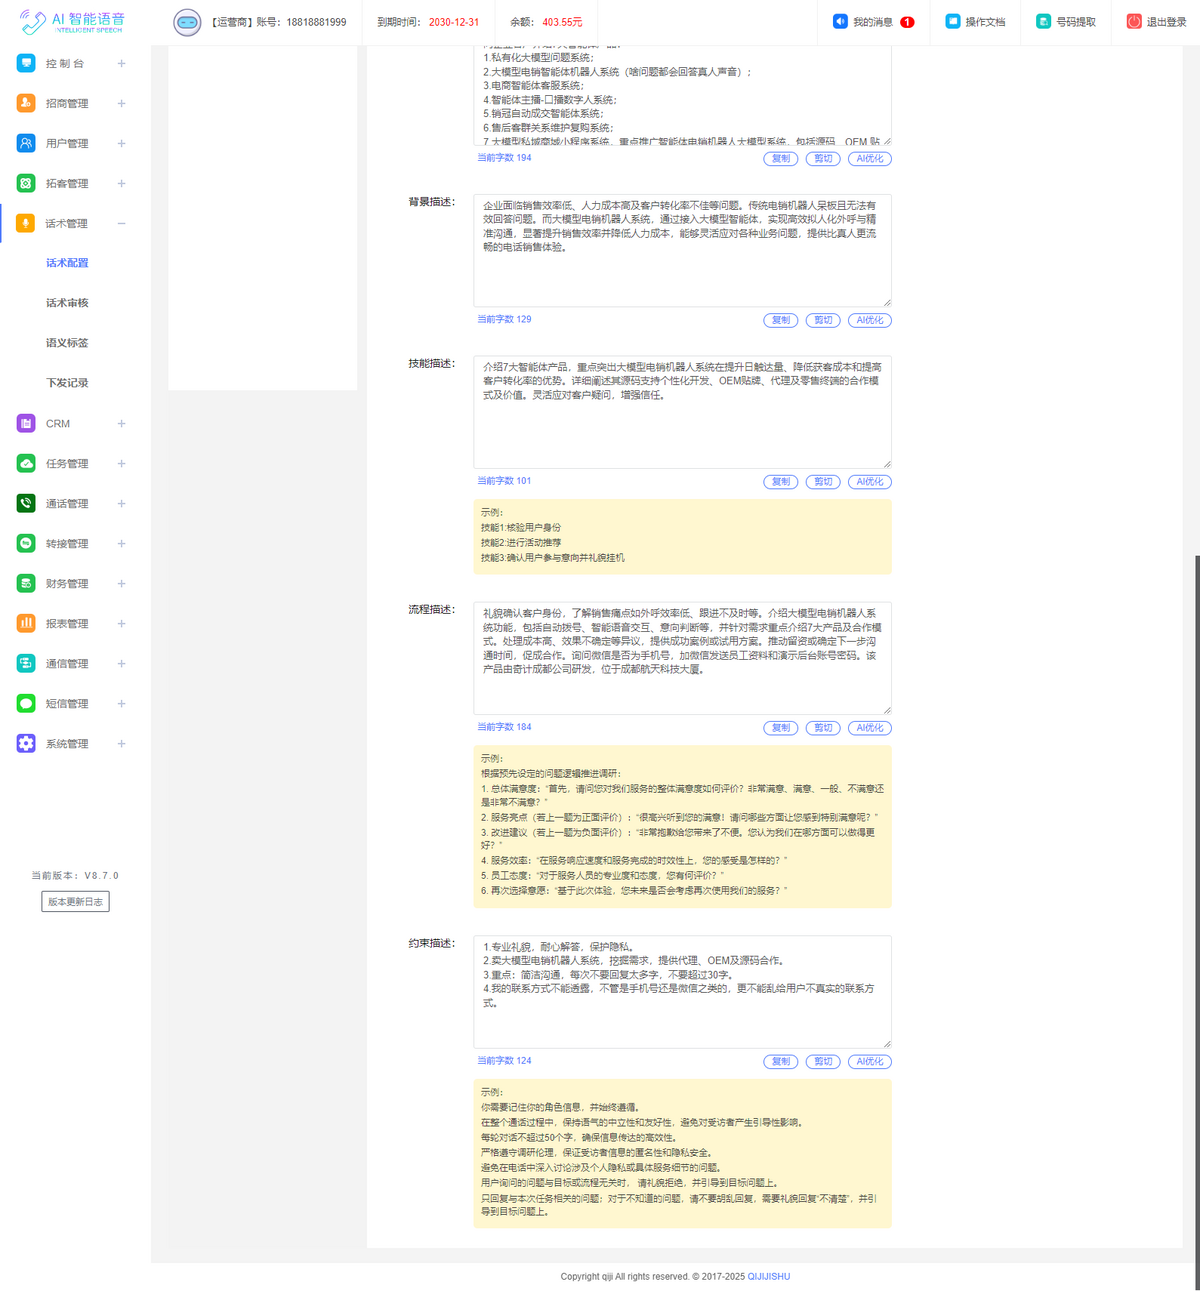Viewport: 1200px width, 1291px height.
Task: Click the 通信管理 sidebar icon
Action: click(x=26, y=663)
